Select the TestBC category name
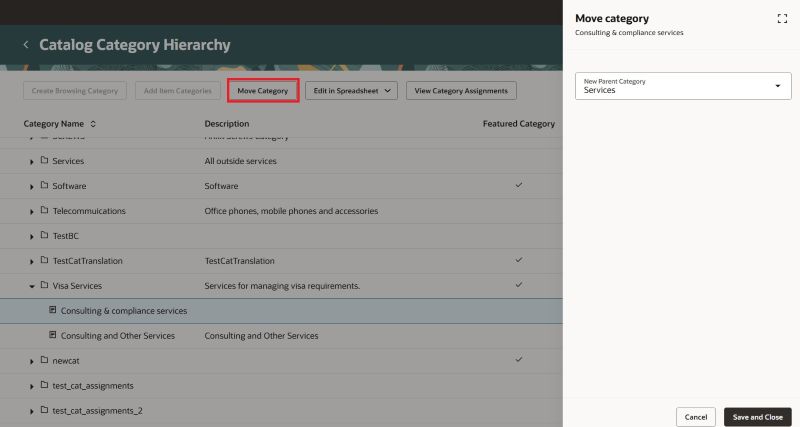Image resolution: width=800 pixels, height=427 pixels. click(65, 236)
